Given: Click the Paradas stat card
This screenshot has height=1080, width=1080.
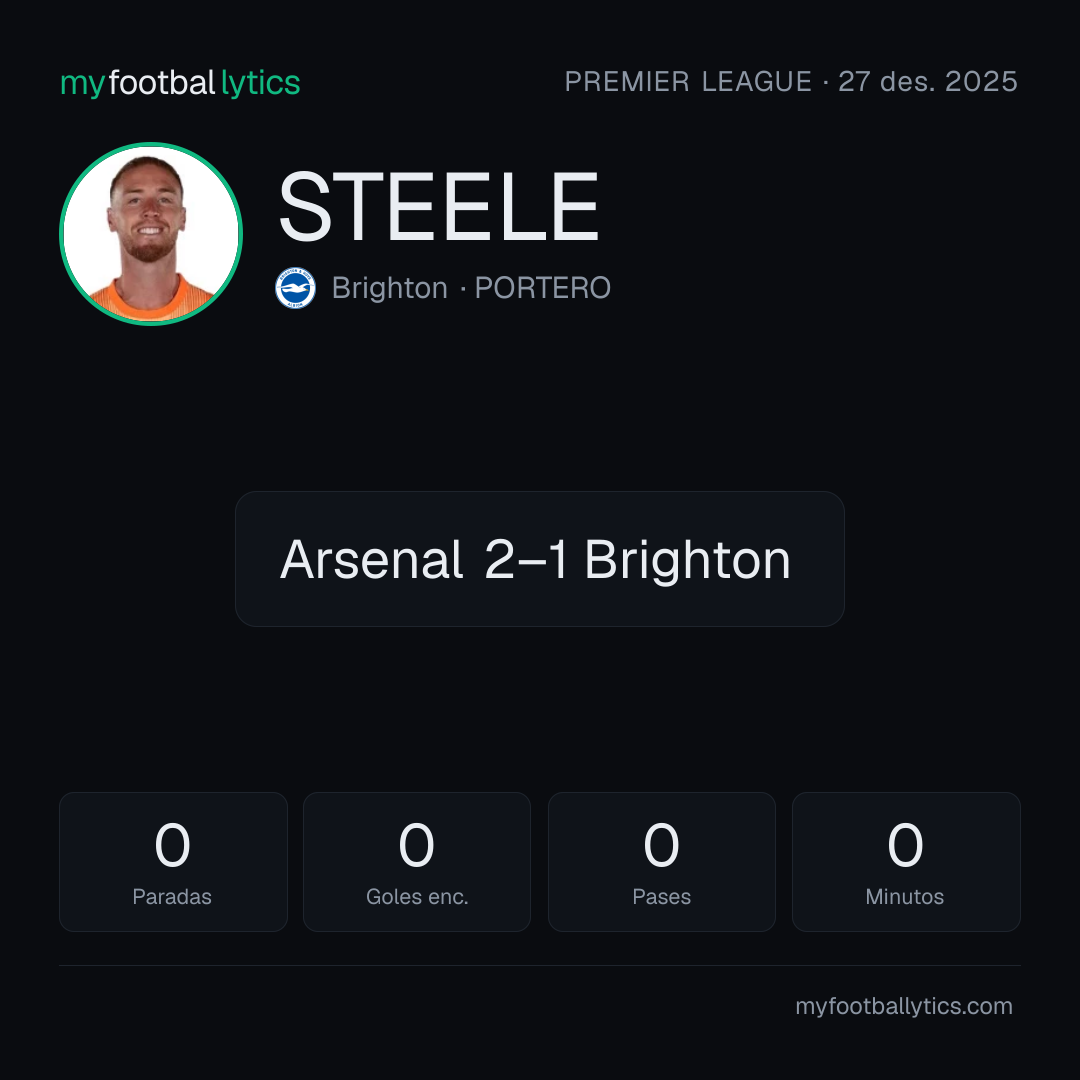Looking at the screenshot, I should pos(173,862).
